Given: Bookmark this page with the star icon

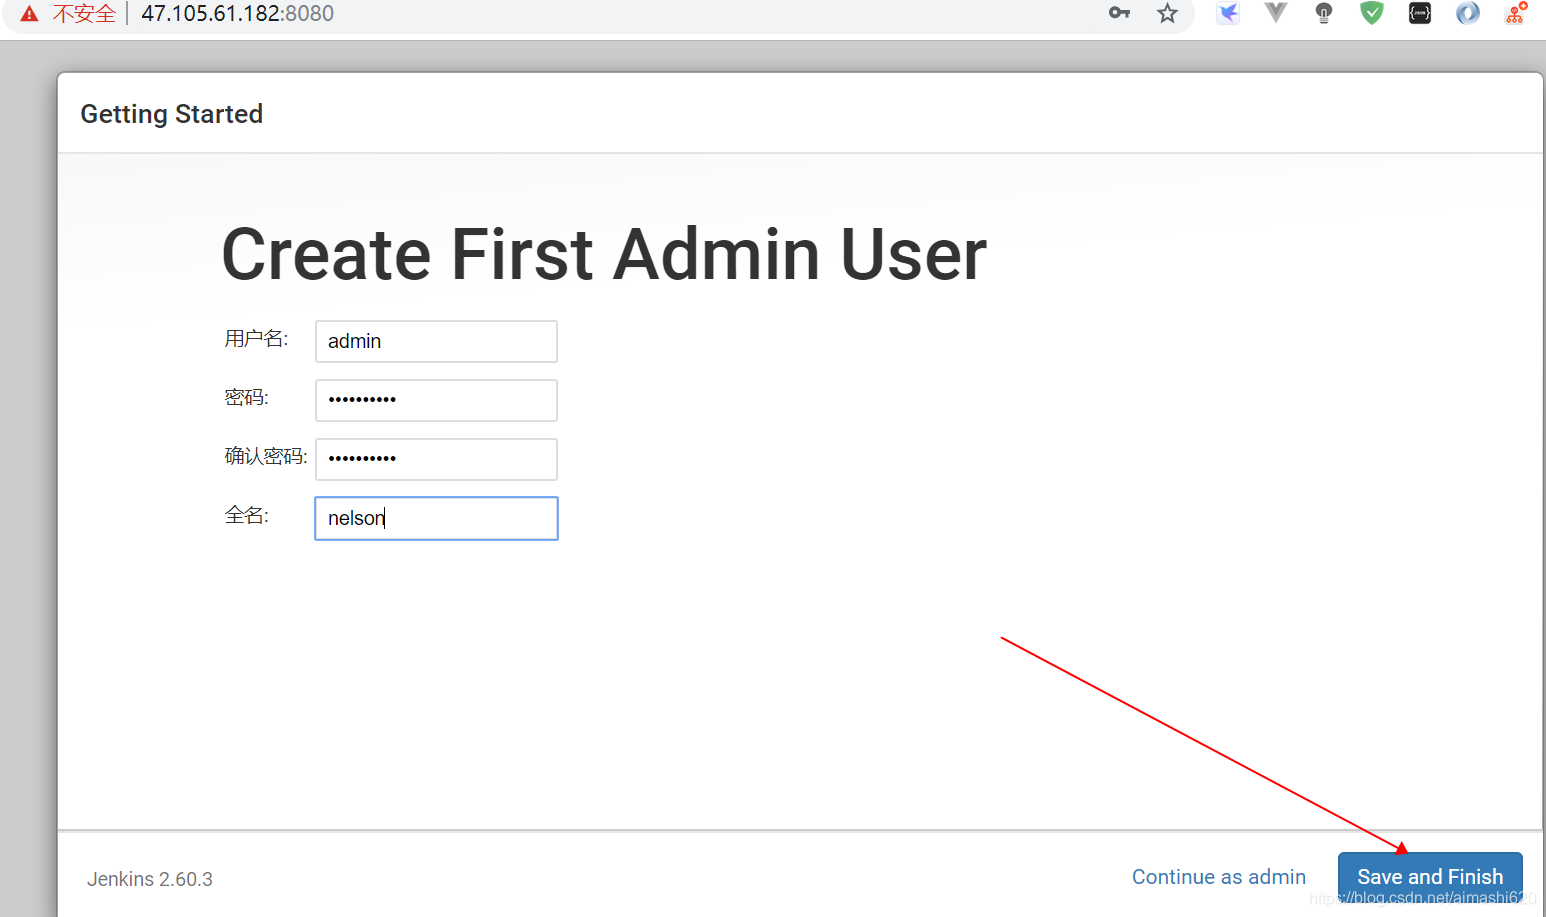Looking at the screenshot, I should (x=1167, y=13).
